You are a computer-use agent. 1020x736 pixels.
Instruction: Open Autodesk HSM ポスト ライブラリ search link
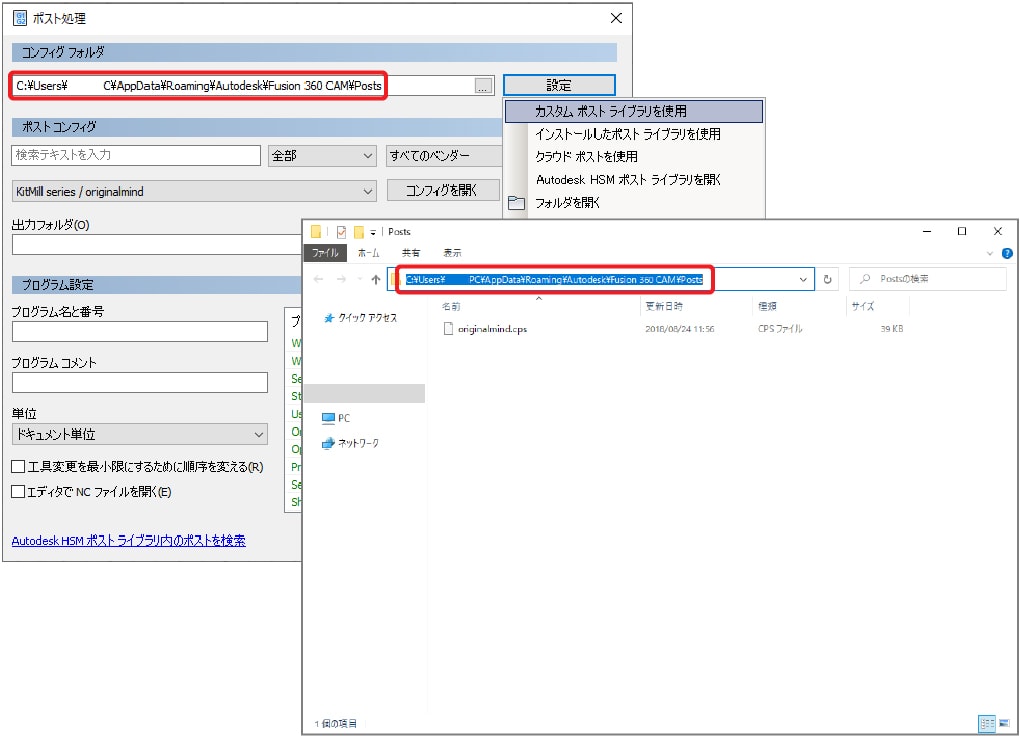128,541
